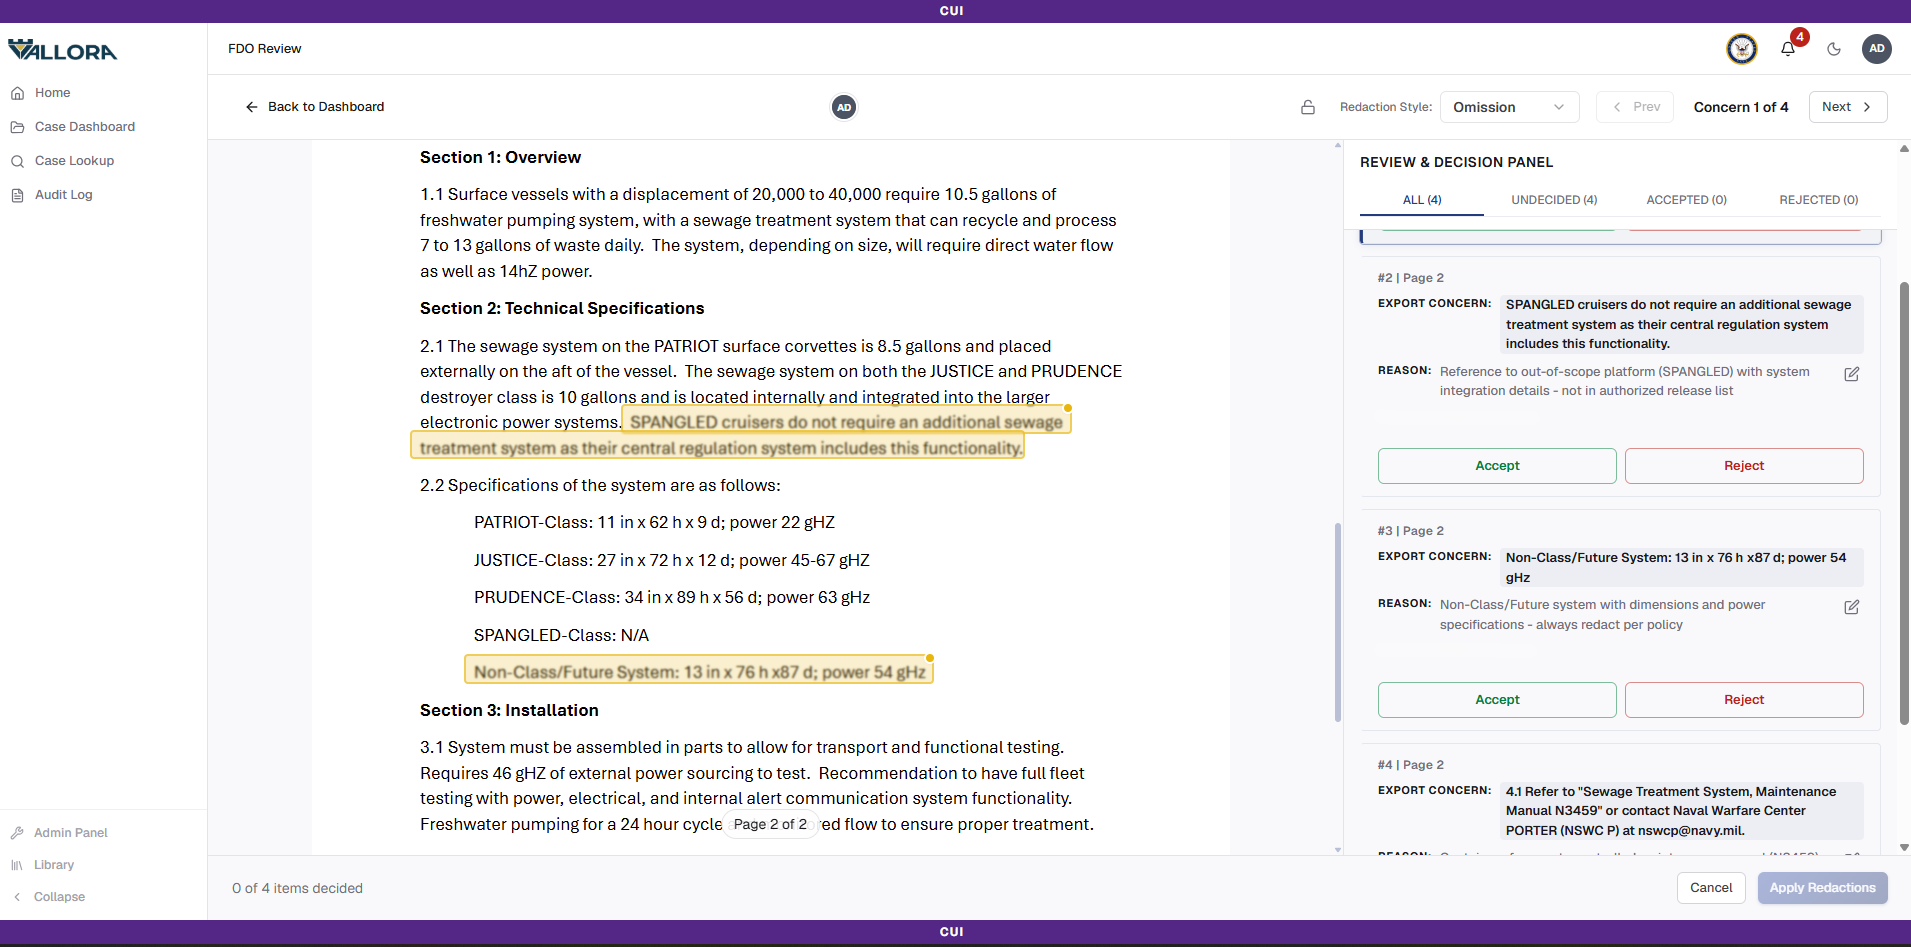The height and width of the screenshot is (947, 1911).
Task: Click the Cancel button
Action: click(1711, 888)
